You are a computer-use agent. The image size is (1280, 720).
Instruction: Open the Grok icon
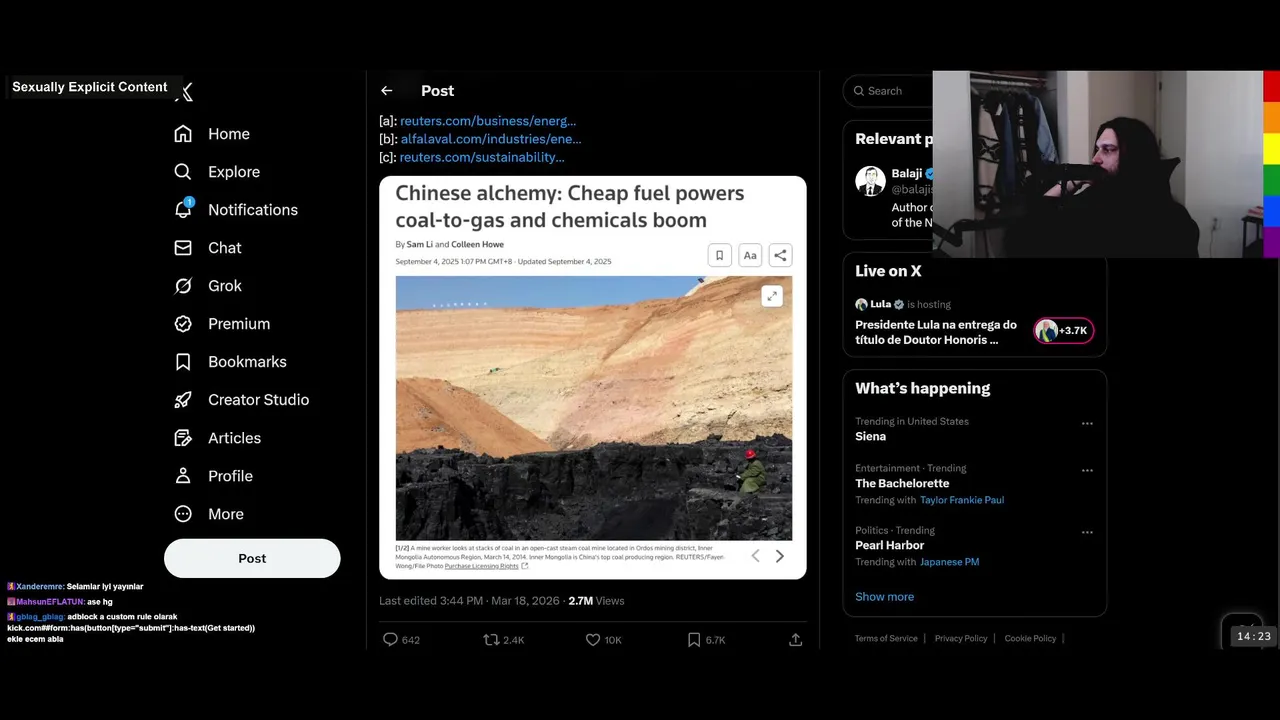[x=183, y=286]
